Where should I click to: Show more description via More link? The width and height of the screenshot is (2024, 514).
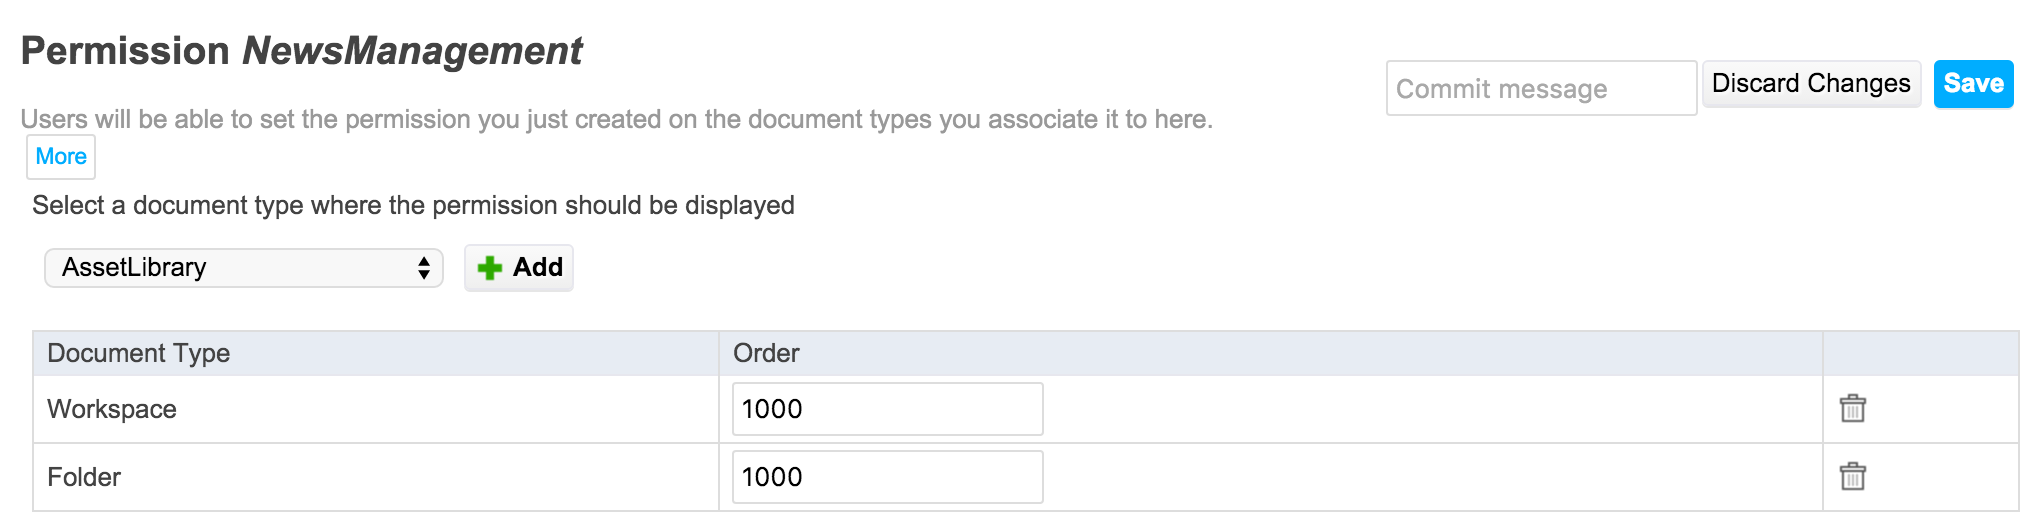[x=61, y=157]
